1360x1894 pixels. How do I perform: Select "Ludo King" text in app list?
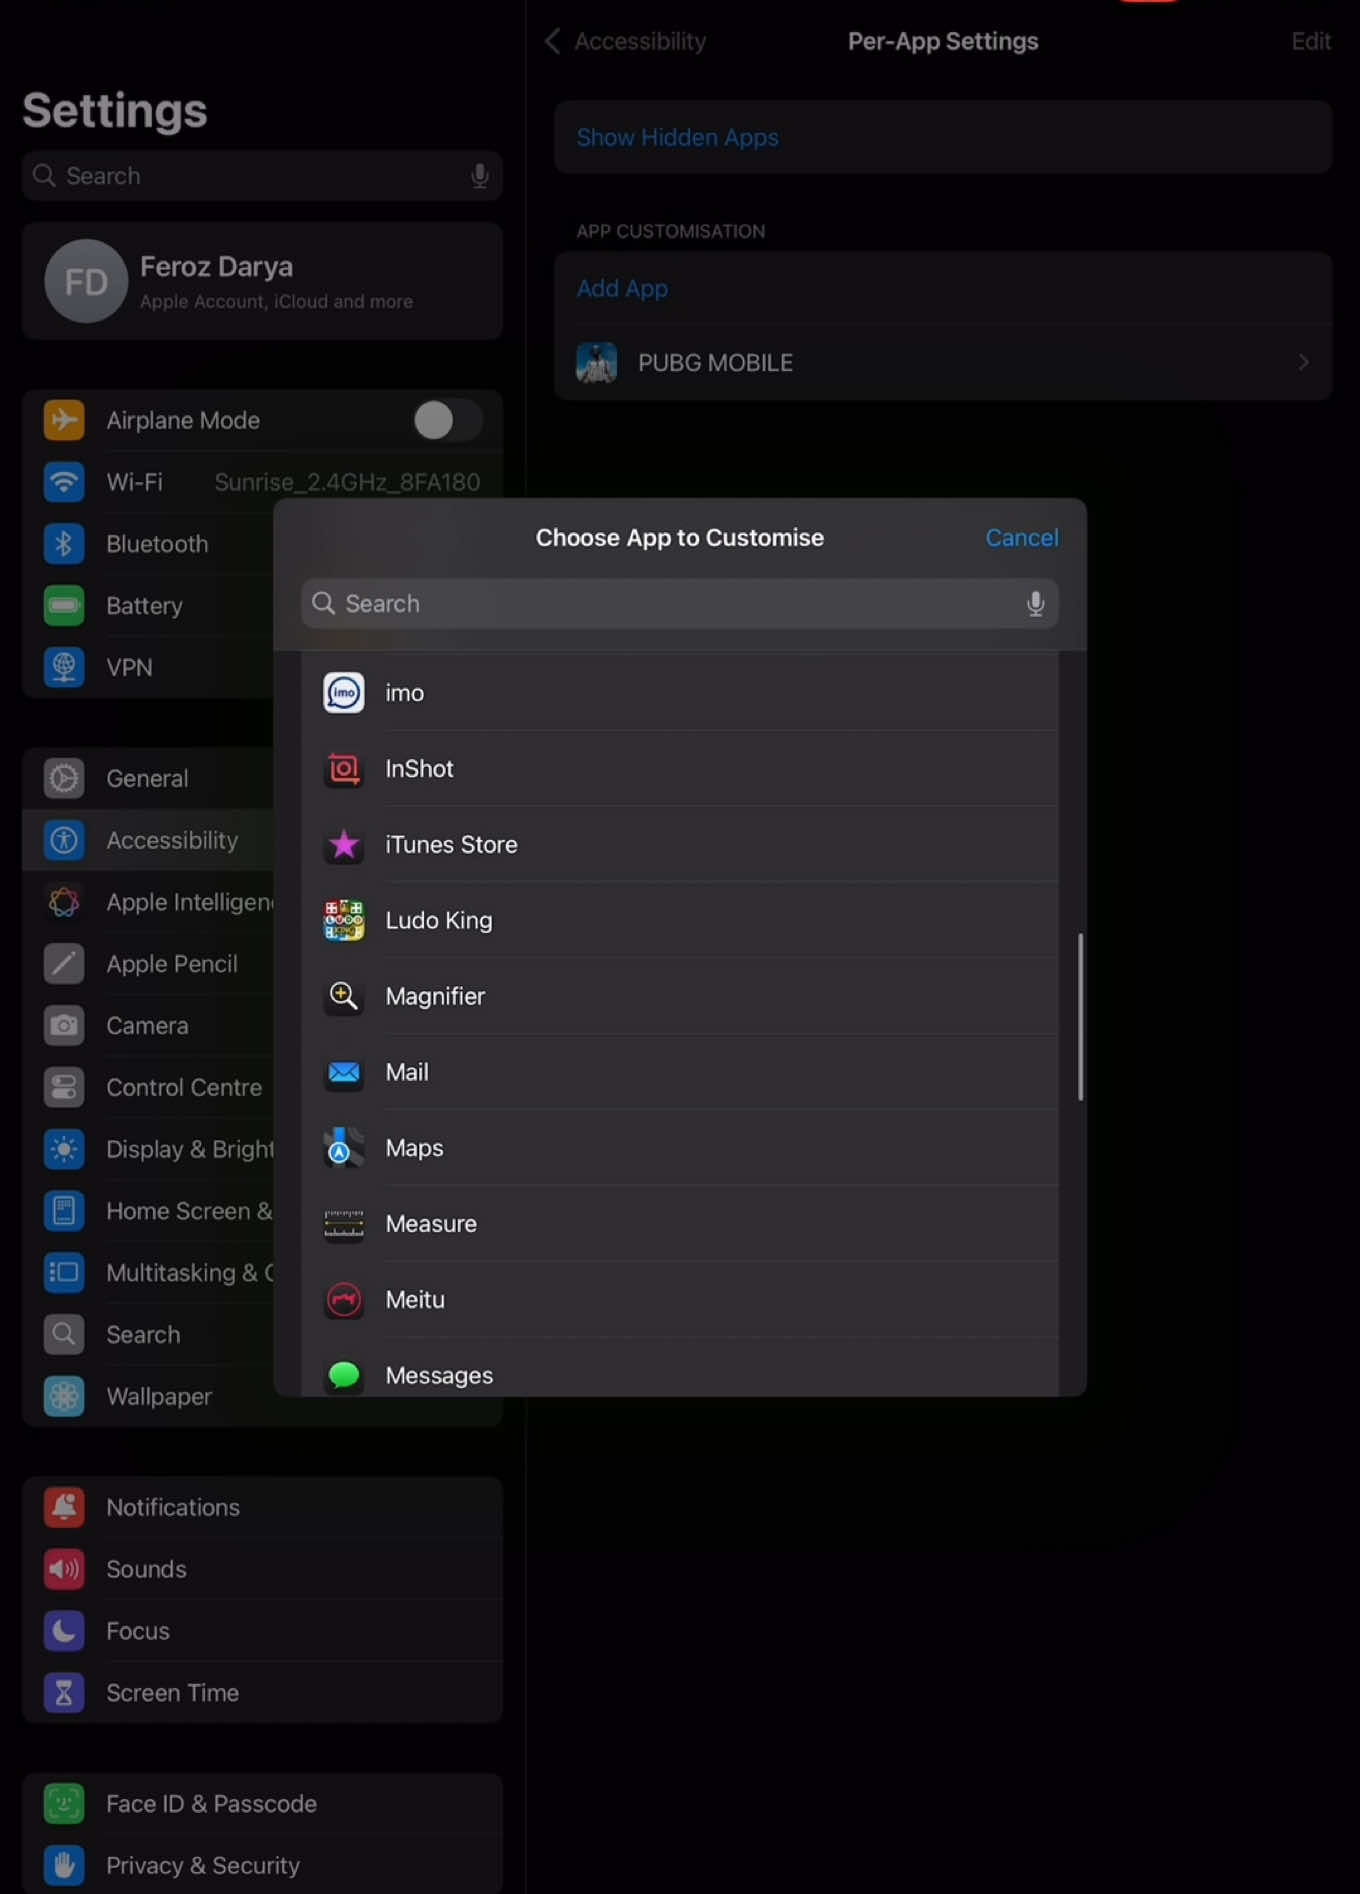point(439,921)
